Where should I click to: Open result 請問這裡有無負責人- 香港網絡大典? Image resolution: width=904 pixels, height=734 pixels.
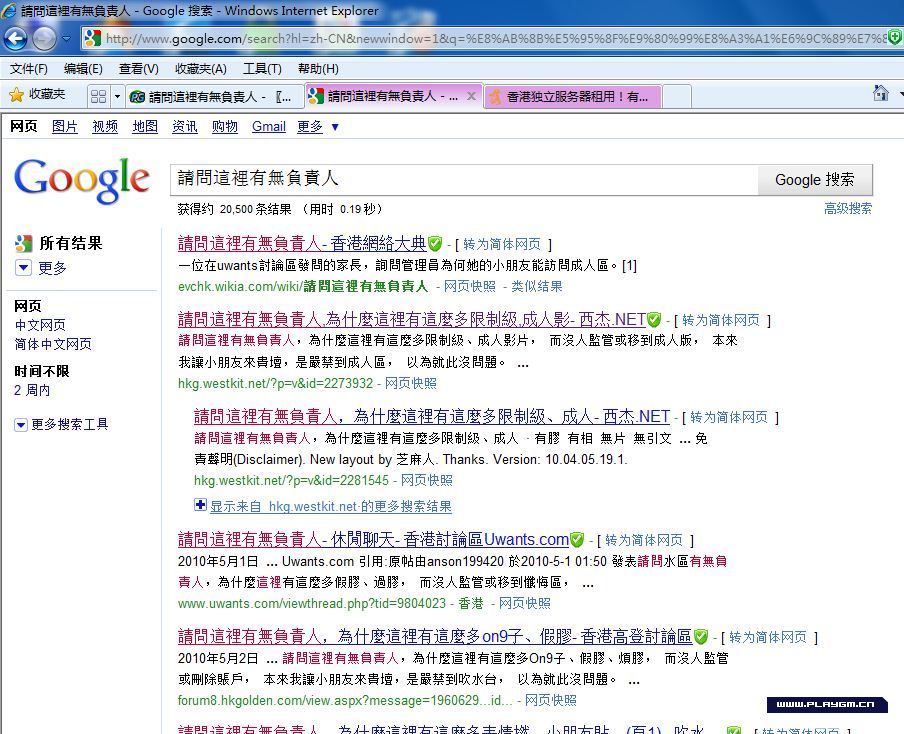(x=302, y=243)
